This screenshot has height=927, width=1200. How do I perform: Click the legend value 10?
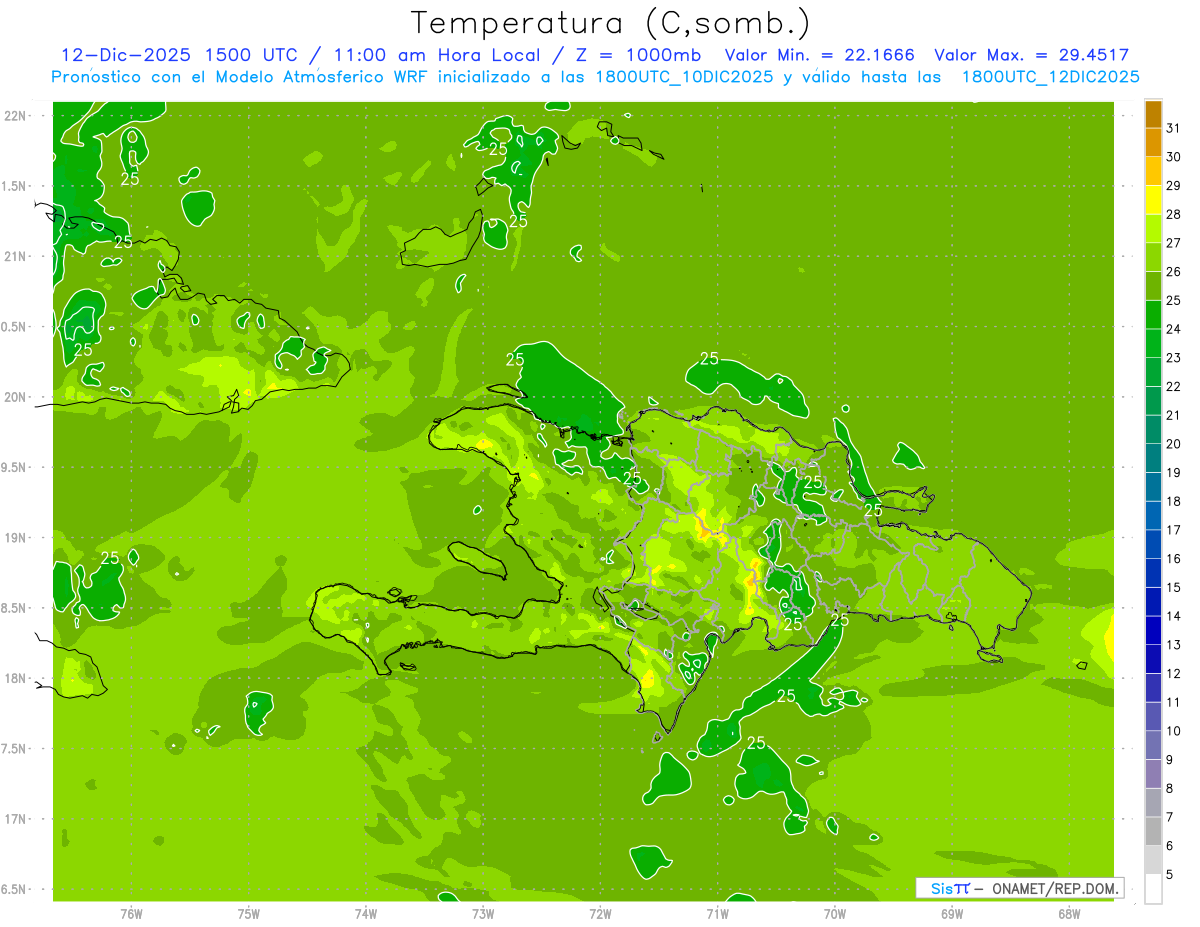coord(1173,730)
